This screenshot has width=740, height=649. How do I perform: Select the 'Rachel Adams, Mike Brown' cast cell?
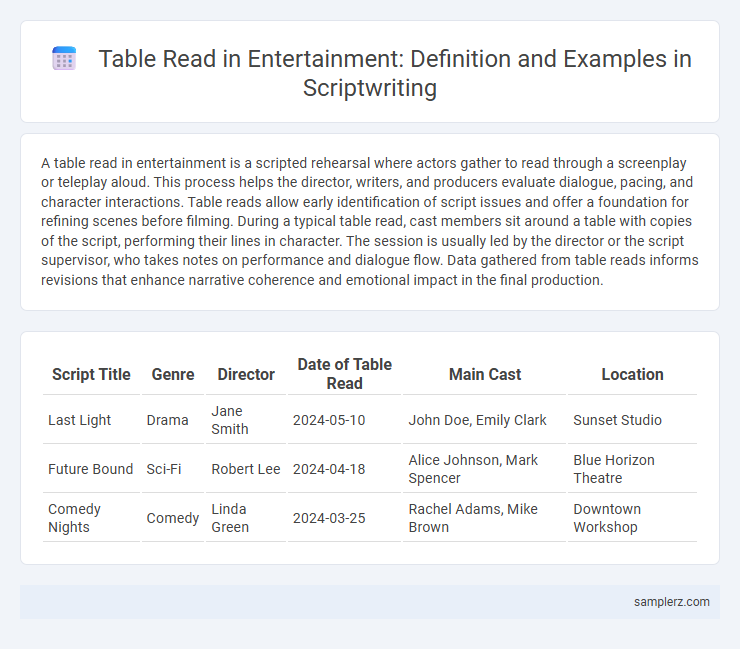click(x=485, y=518)
